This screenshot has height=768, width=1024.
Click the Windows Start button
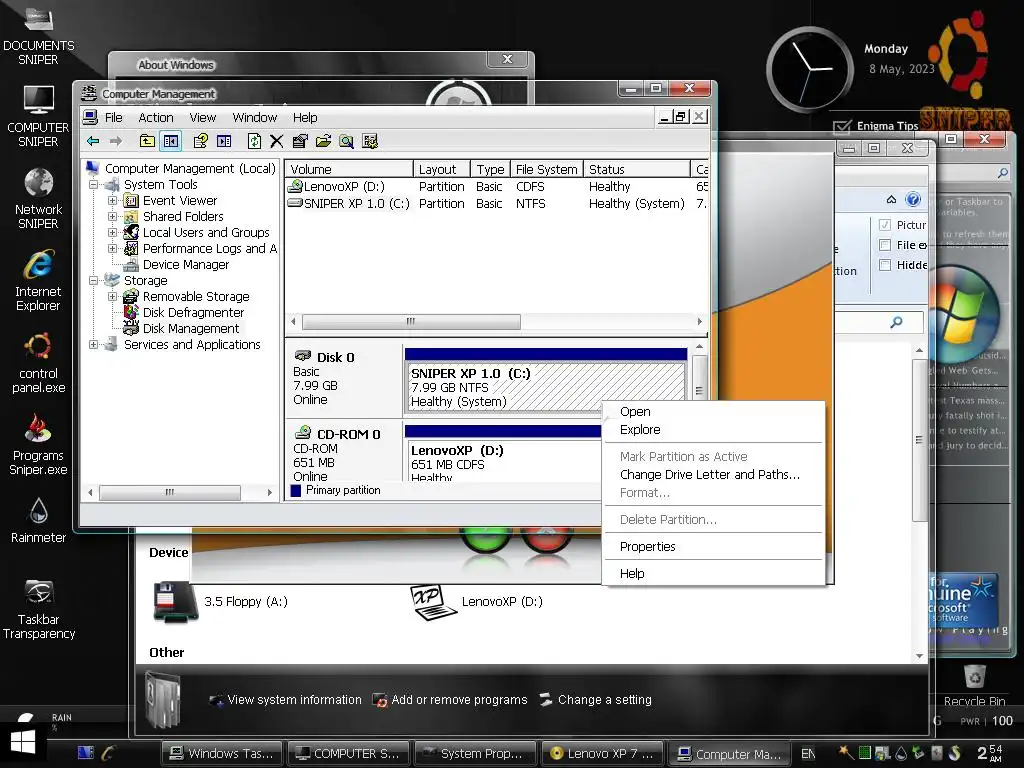click(23, 742)
